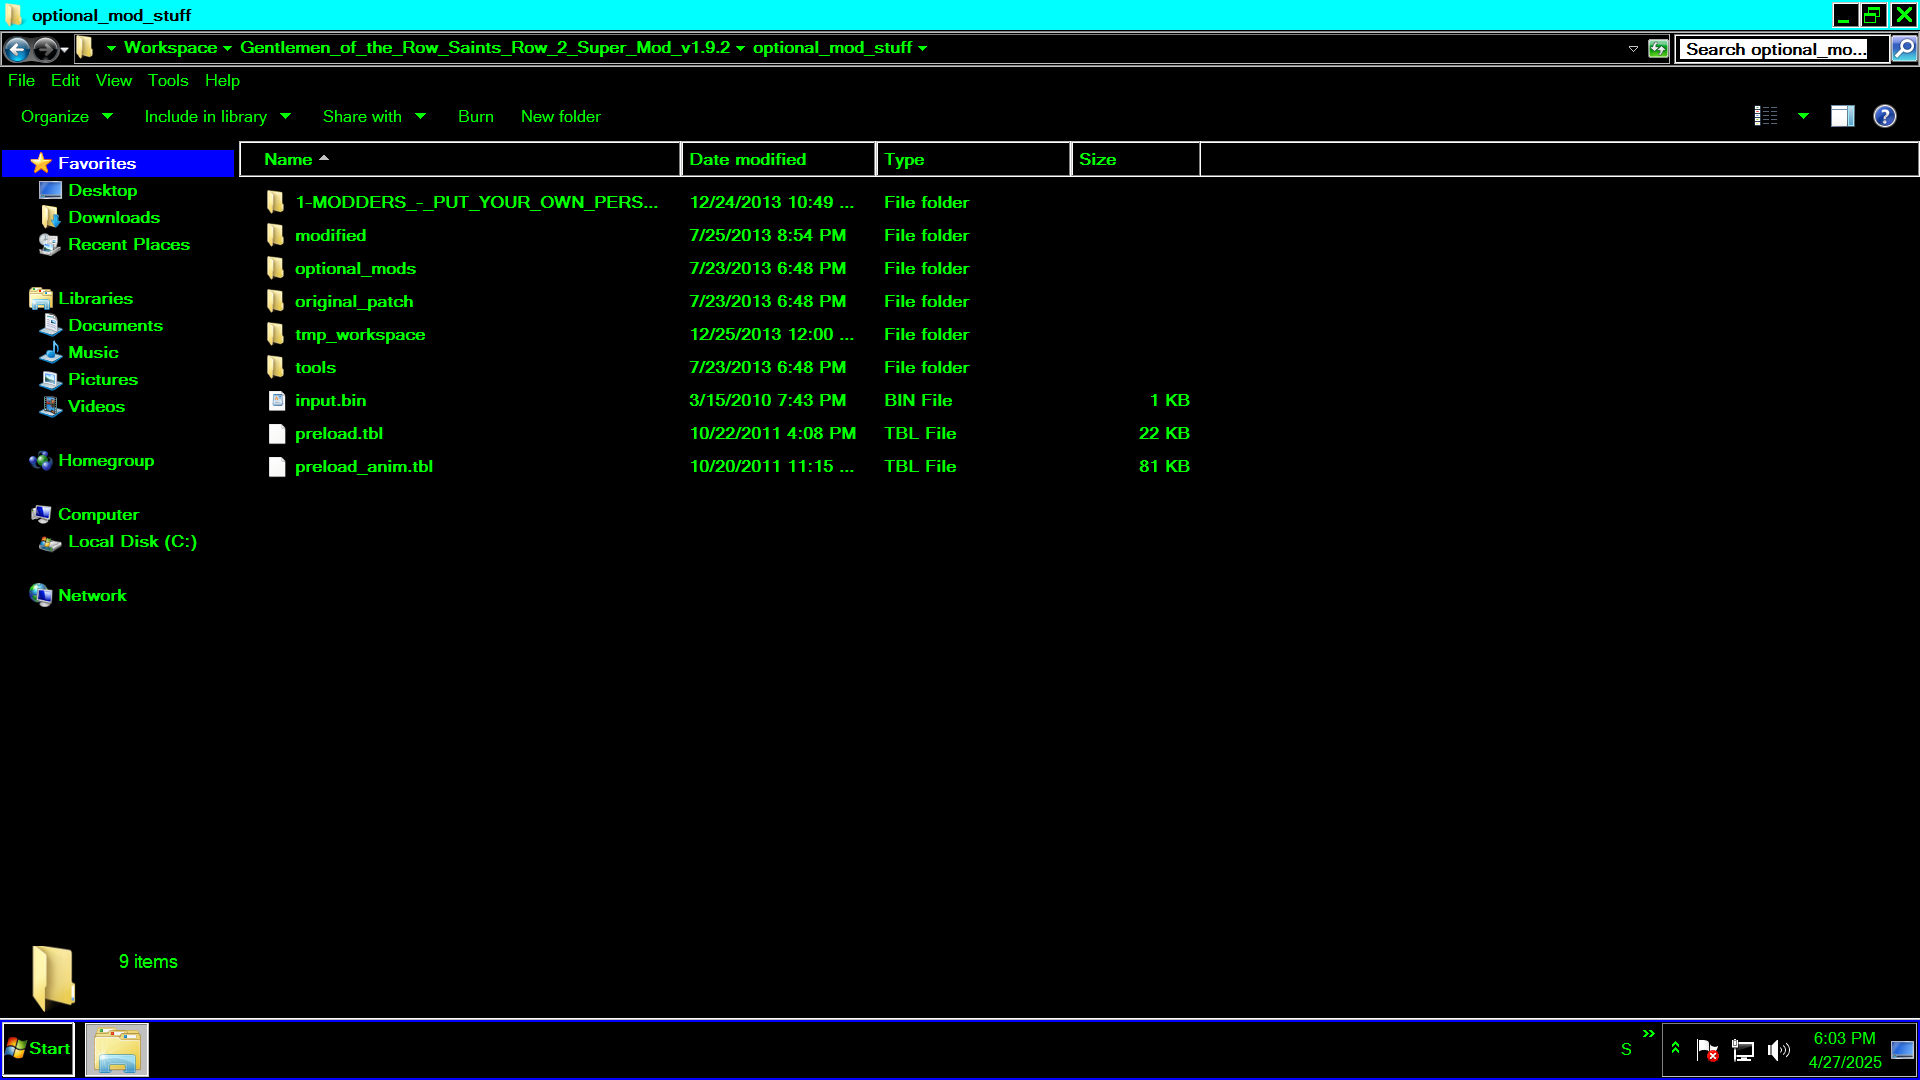The width and height of the screenshot is (1920, 1080).
Task: Open the Edit menu
Action: 65,81
